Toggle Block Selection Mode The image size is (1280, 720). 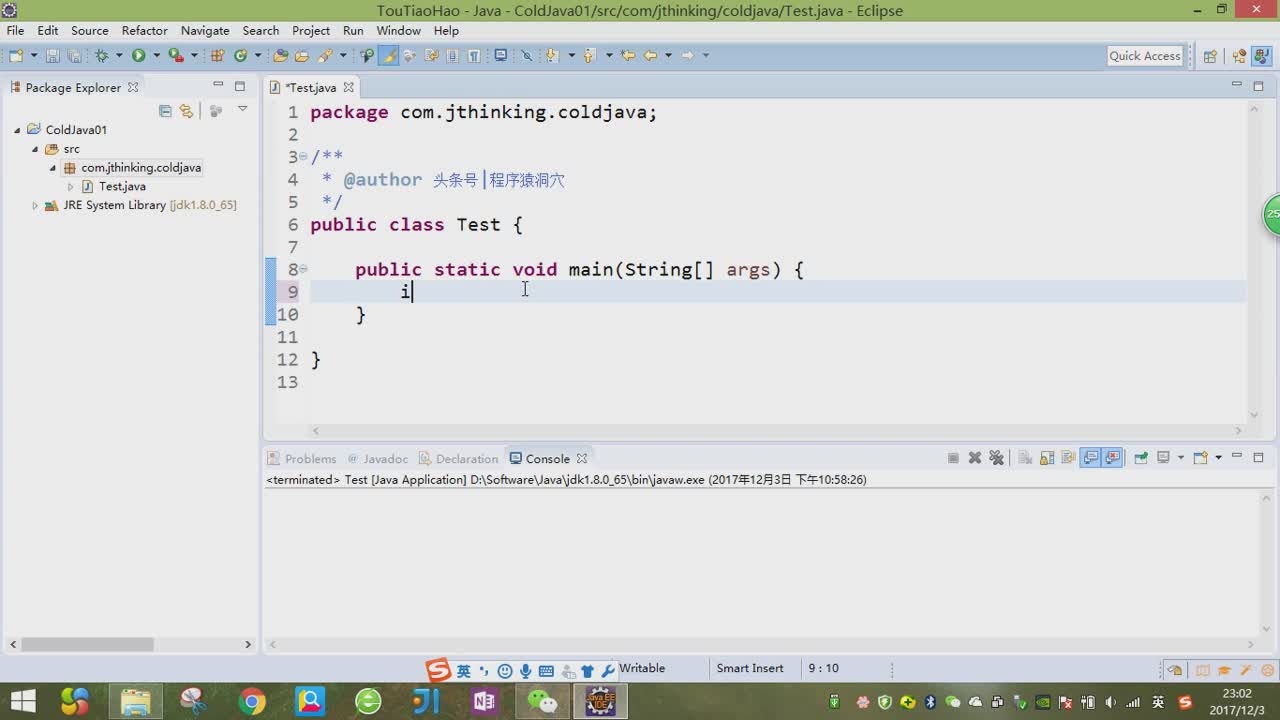coord(452,56)
